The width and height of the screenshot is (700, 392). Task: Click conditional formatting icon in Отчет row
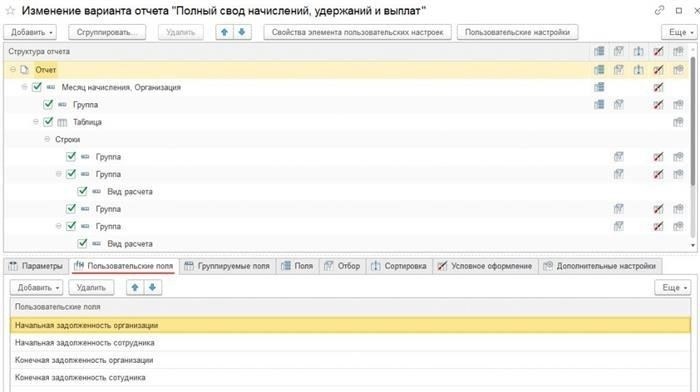pos(658,70)
